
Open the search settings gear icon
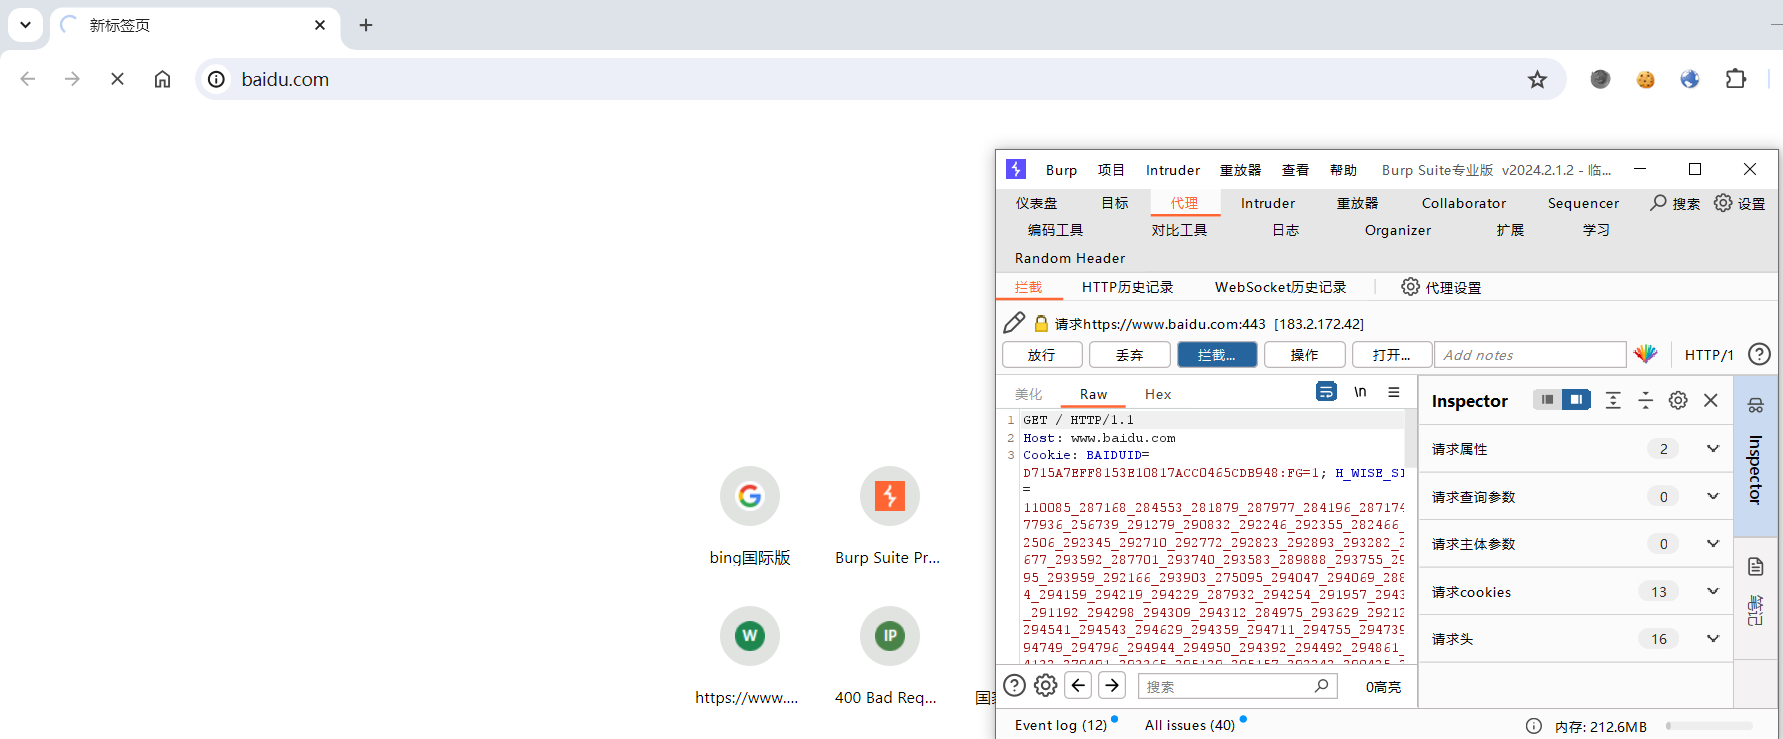(1046, 685)
